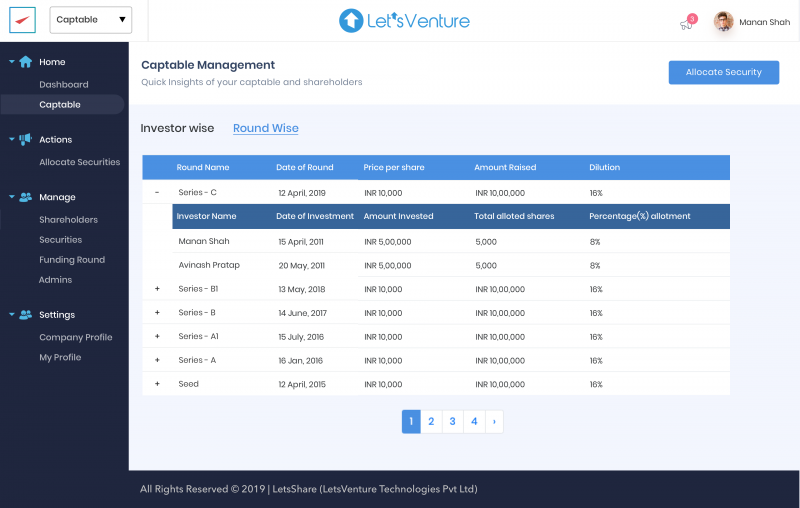Click the Home house icon
This screenshot has height=508, width=800.
tap(26, 62)
